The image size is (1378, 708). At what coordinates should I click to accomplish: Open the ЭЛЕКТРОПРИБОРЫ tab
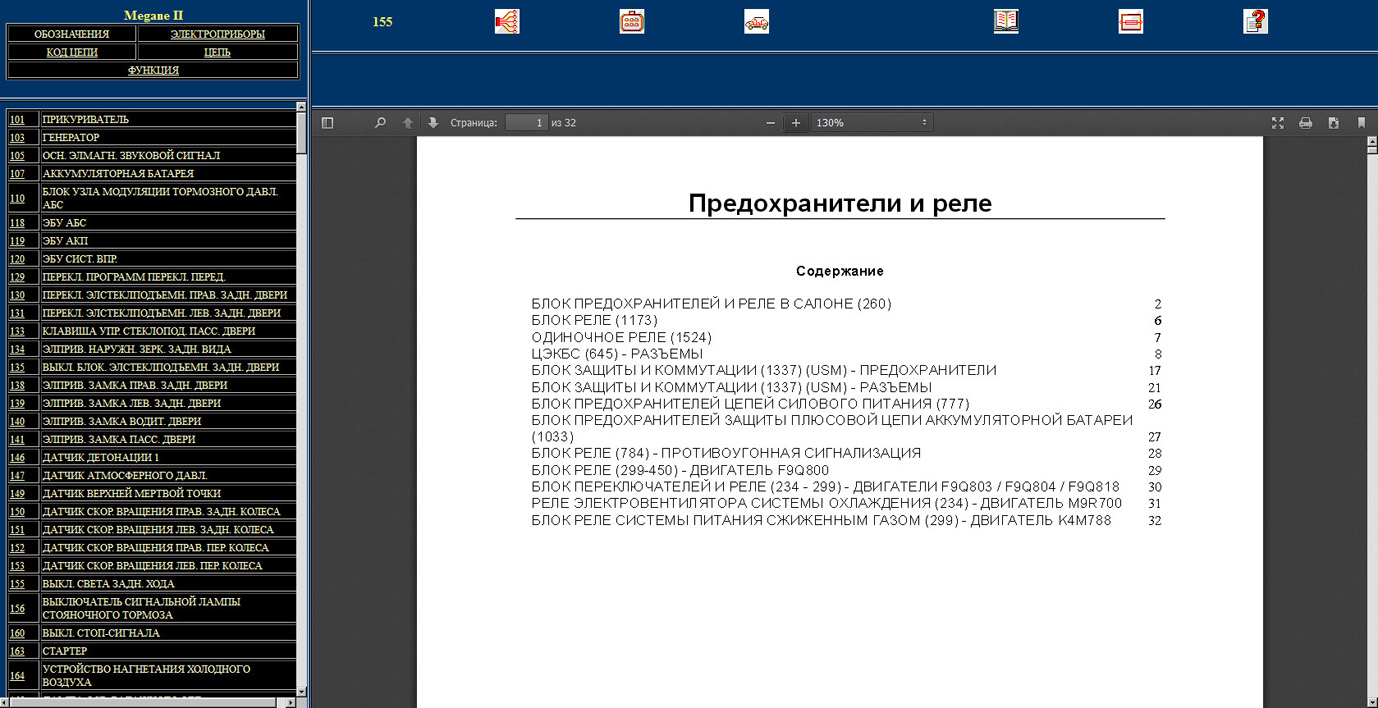point(217,34)
